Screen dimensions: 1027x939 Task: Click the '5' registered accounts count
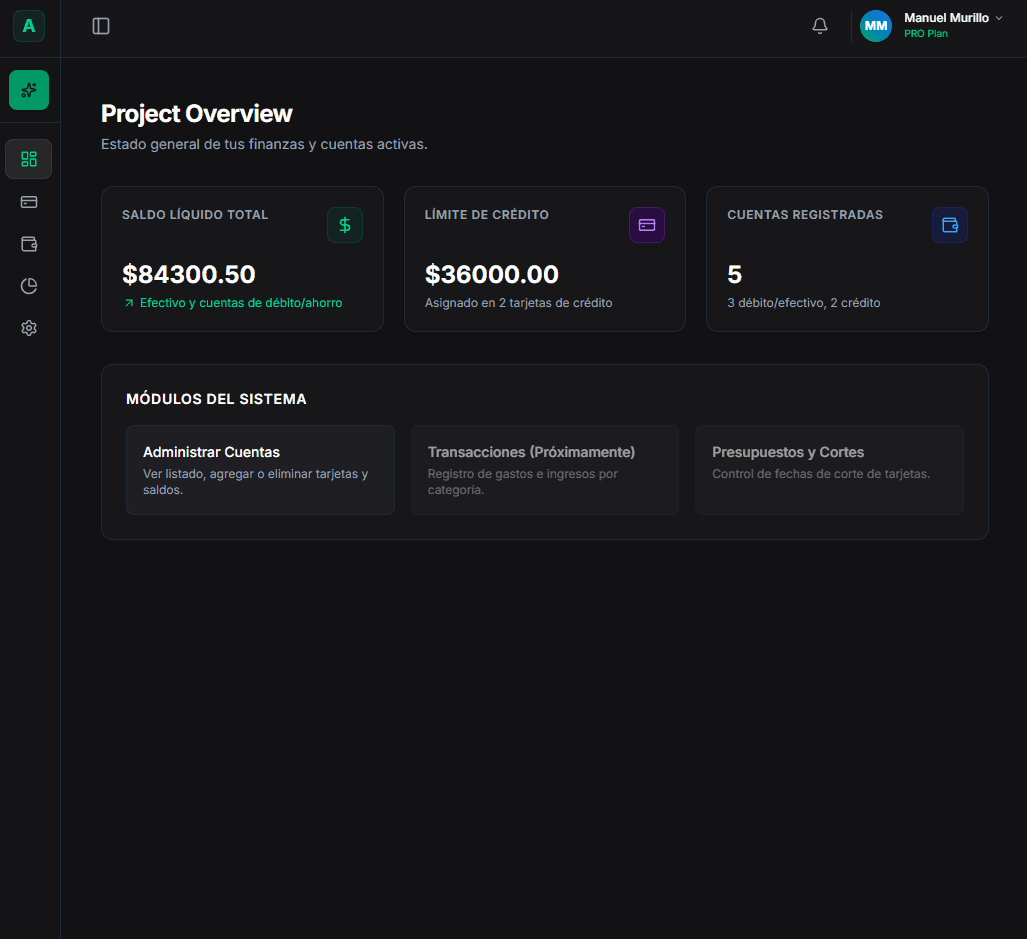[734, 274]
